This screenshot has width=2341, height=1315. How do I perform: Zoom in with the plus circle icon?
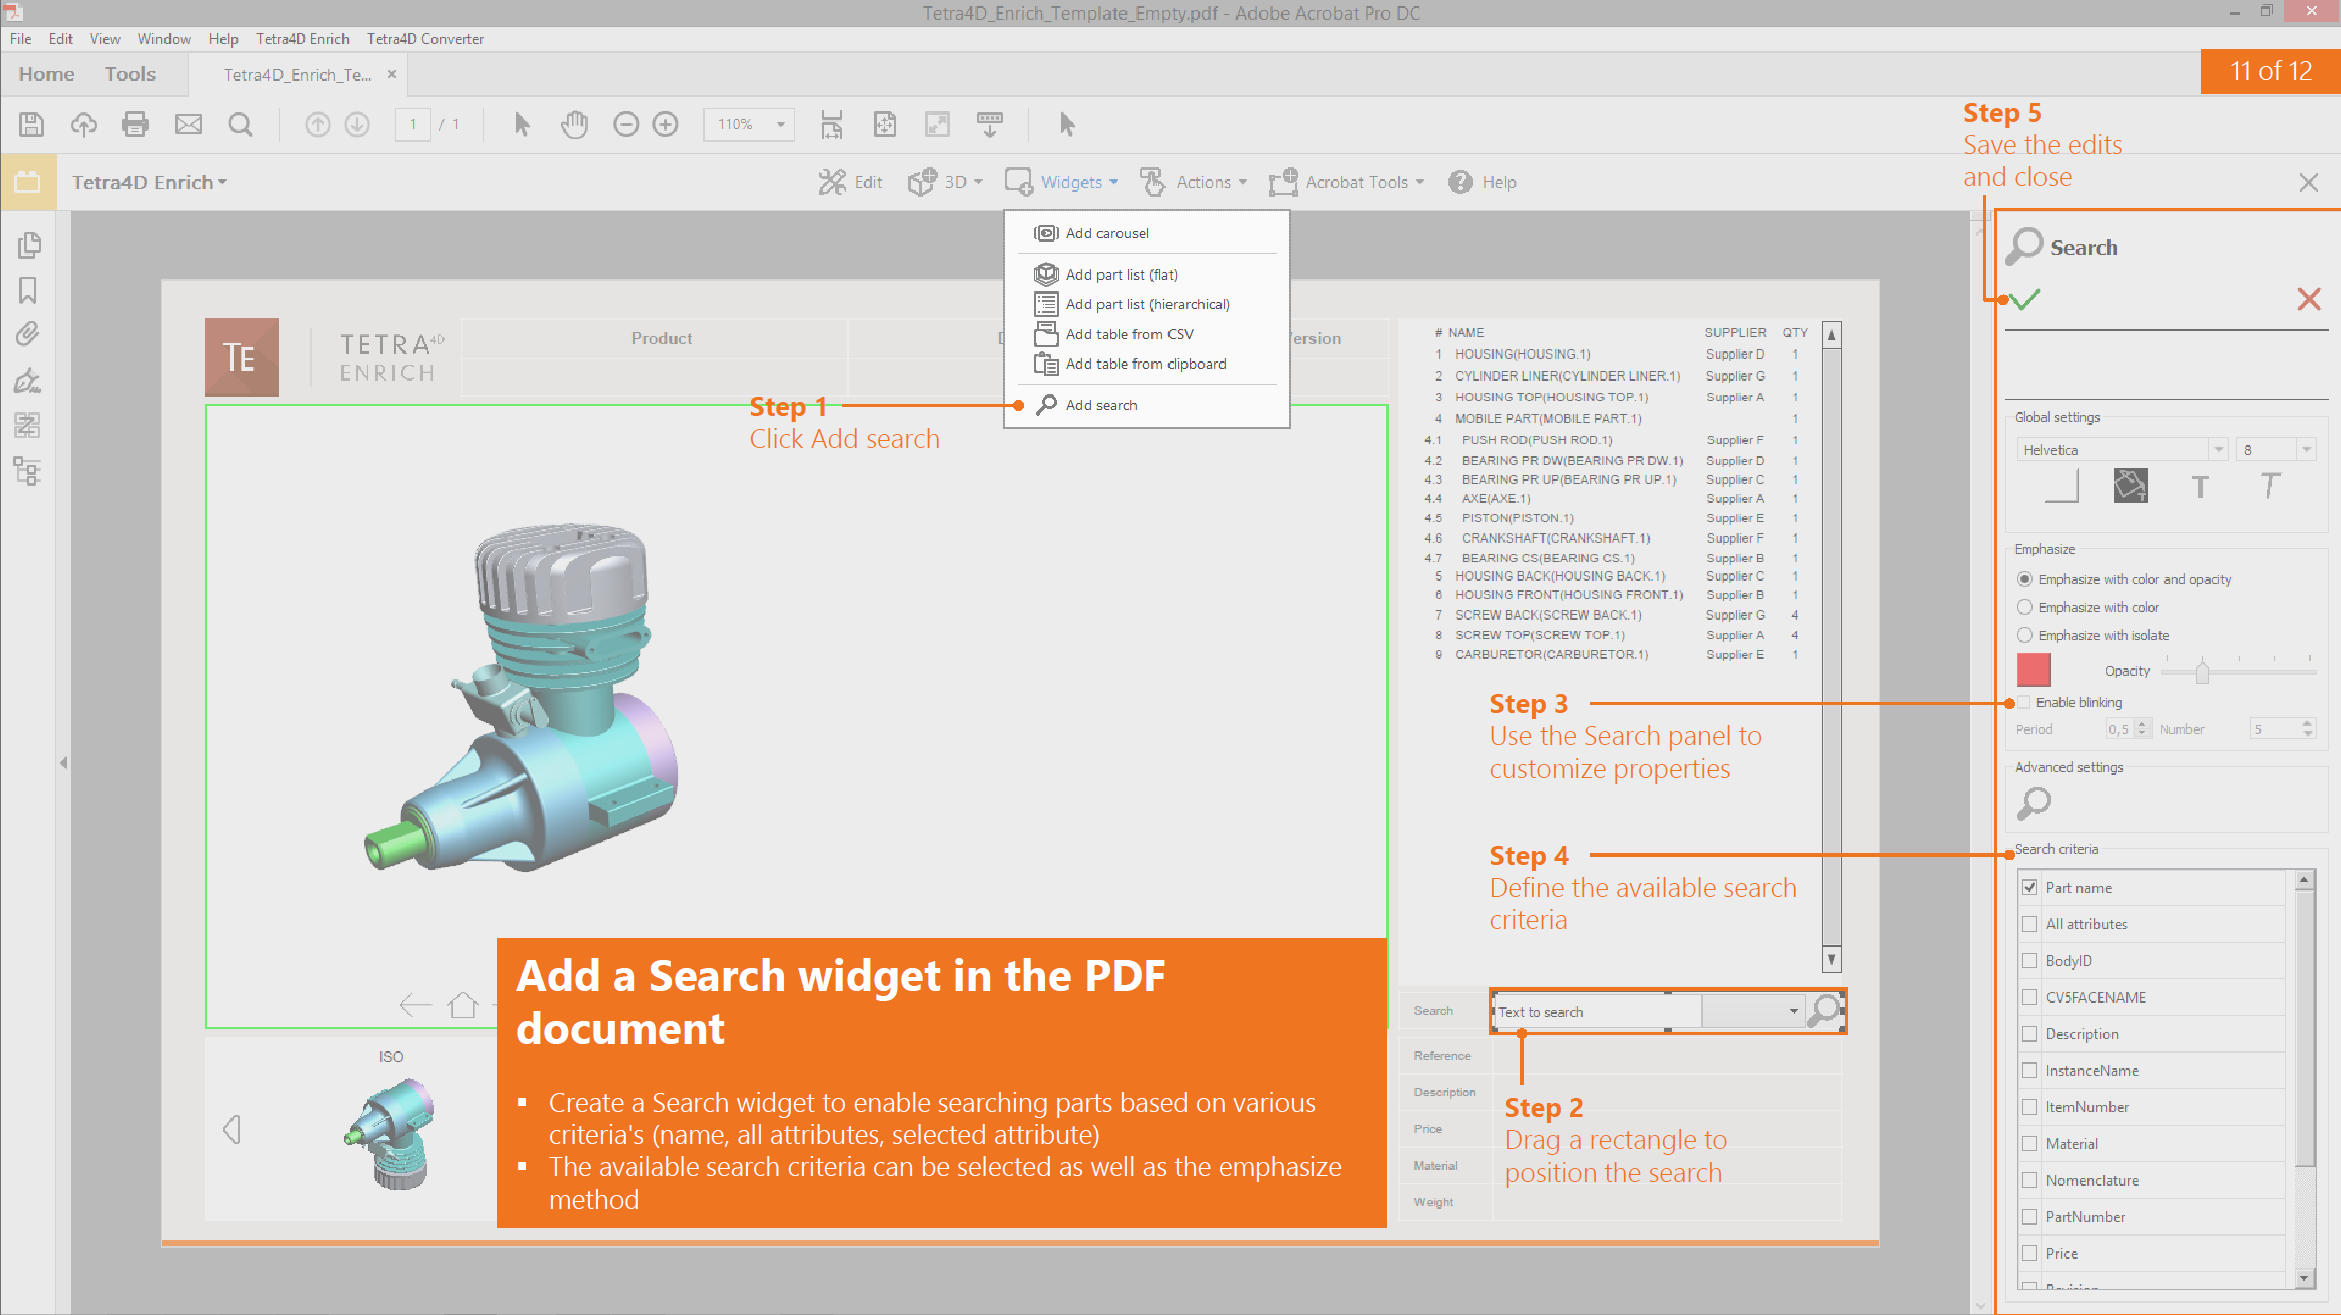click(665, 124)
